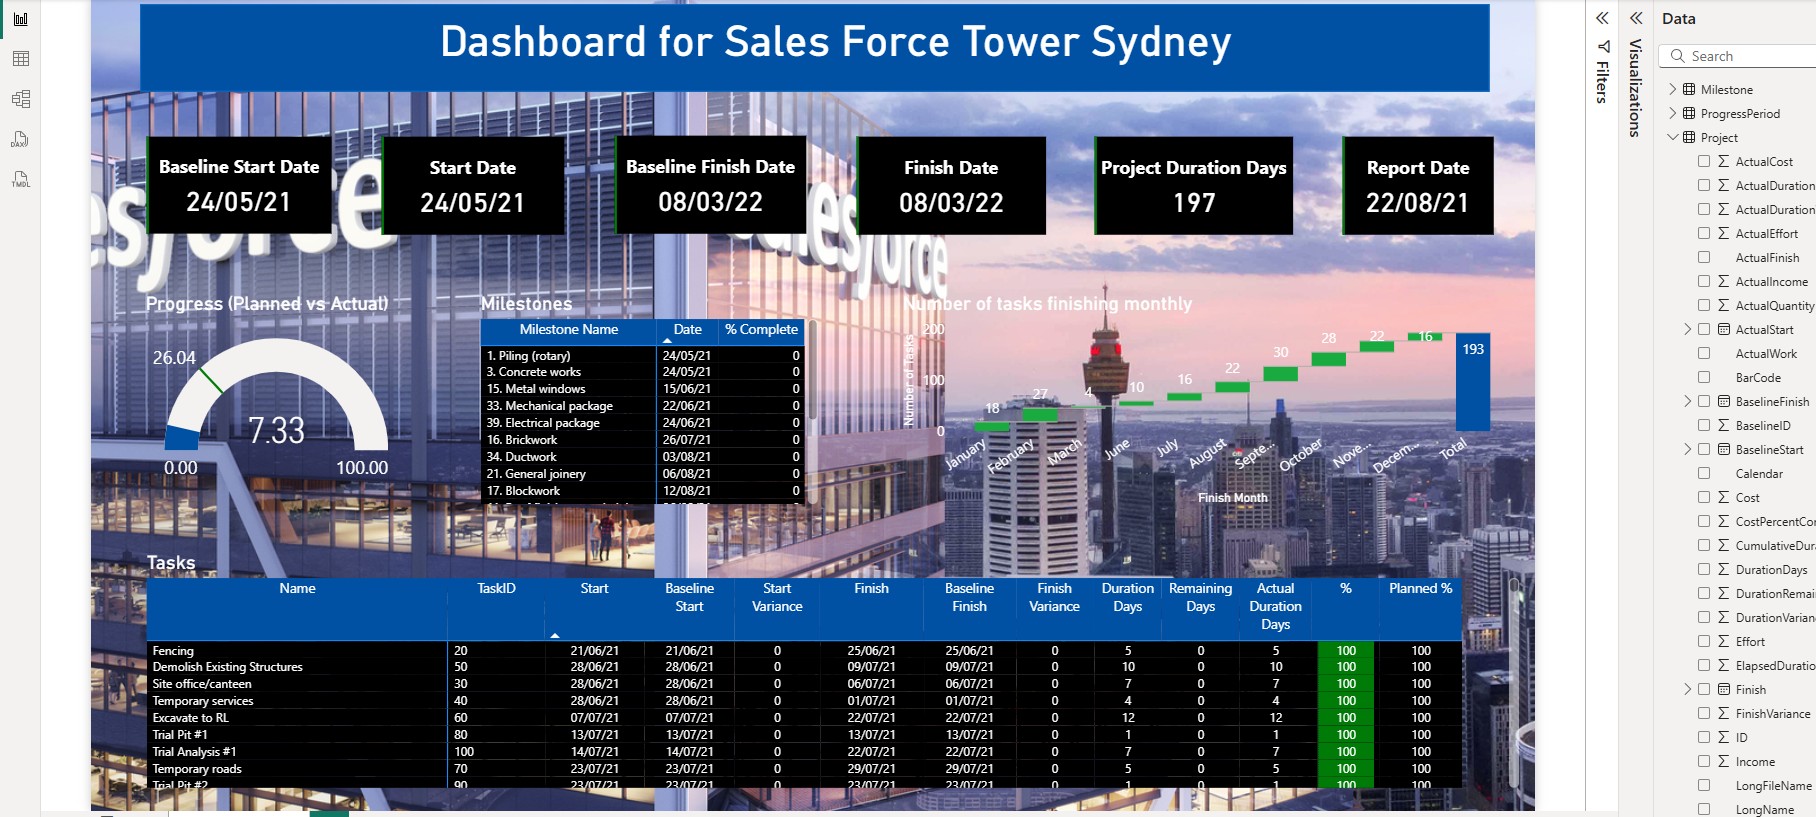Open the Table view icon
The image size is (1816, 817).
[20, 59]
